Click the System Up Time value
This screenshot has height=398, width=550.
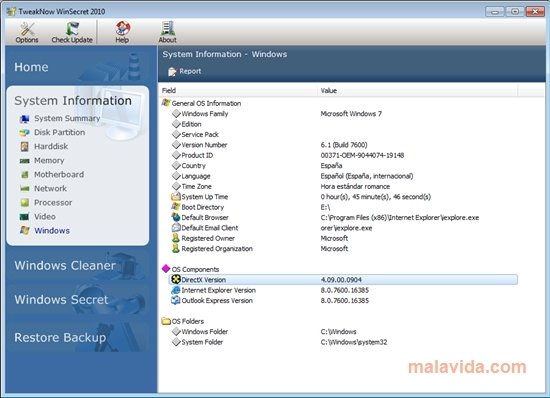376,197
